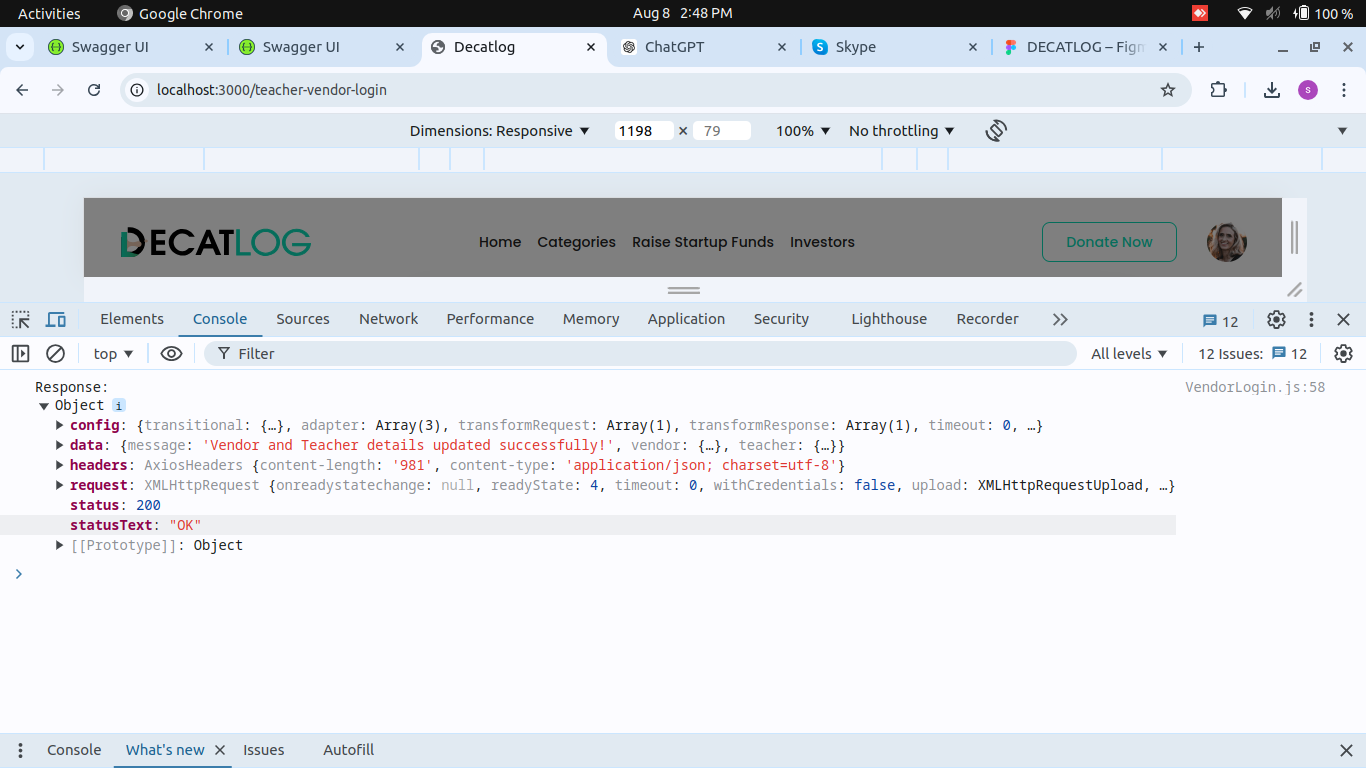
Task: Clear the console with the clear icon
Action: tap(56, 354)
